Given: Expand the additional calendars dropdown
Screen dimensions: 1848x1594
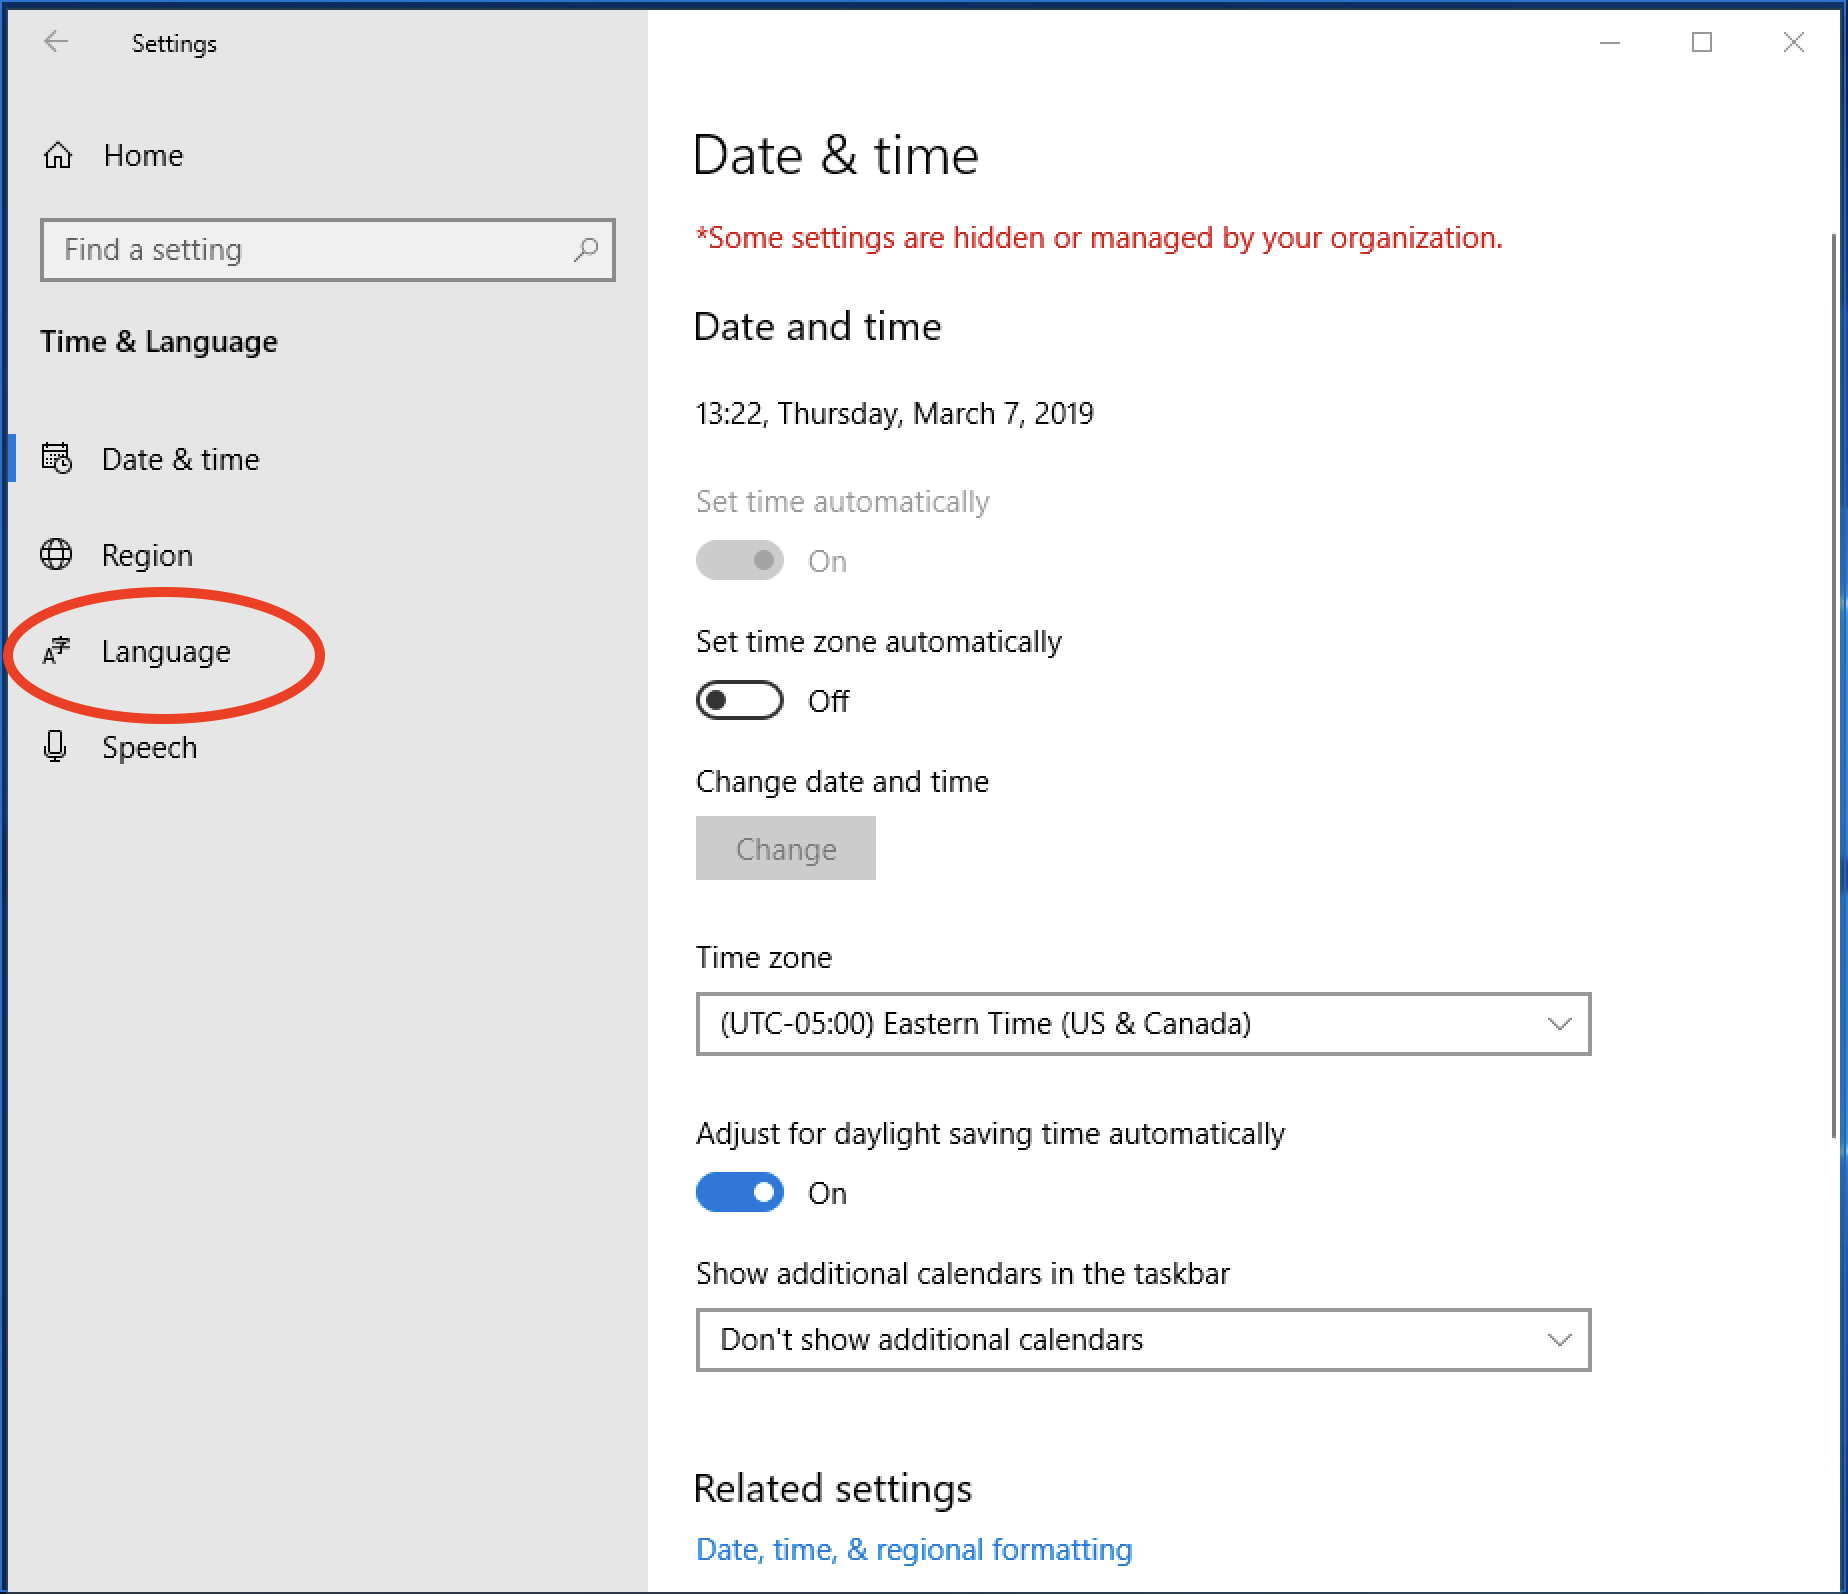Looking at the screenshot, I should pyautogui.click(x=1142, y=1340).
